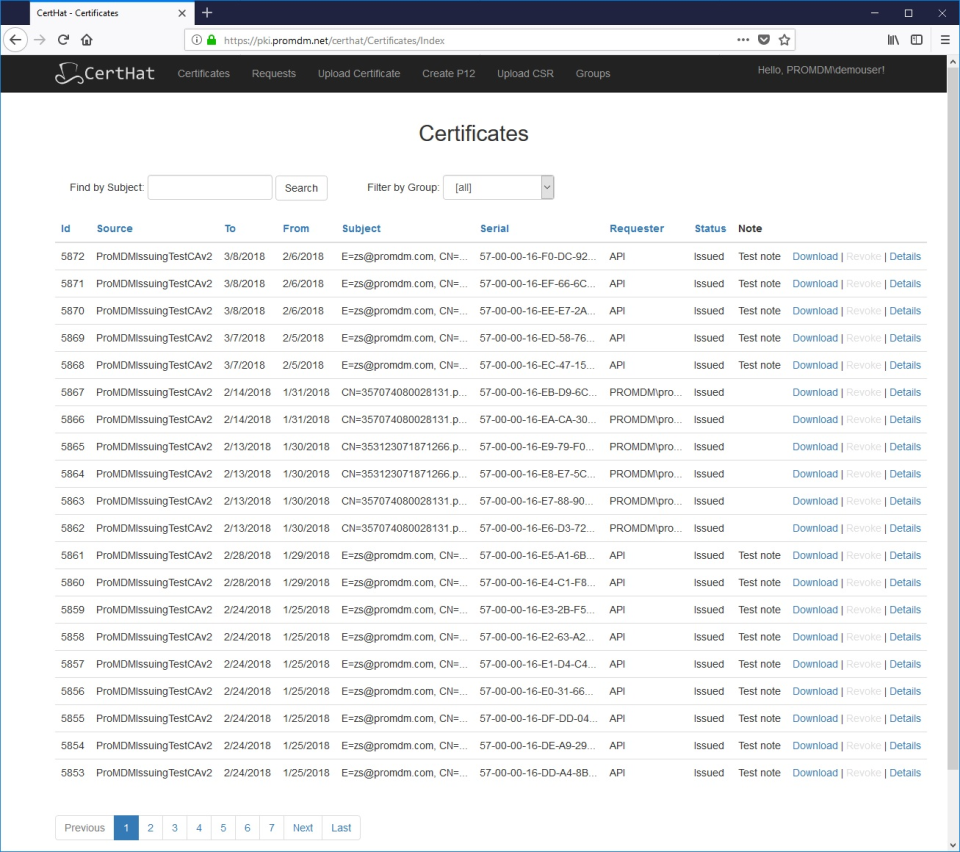Open the sidebars panel icon next to library
Image resolution: width=960 pixels, height=852 pixels.
pos(916,42)
